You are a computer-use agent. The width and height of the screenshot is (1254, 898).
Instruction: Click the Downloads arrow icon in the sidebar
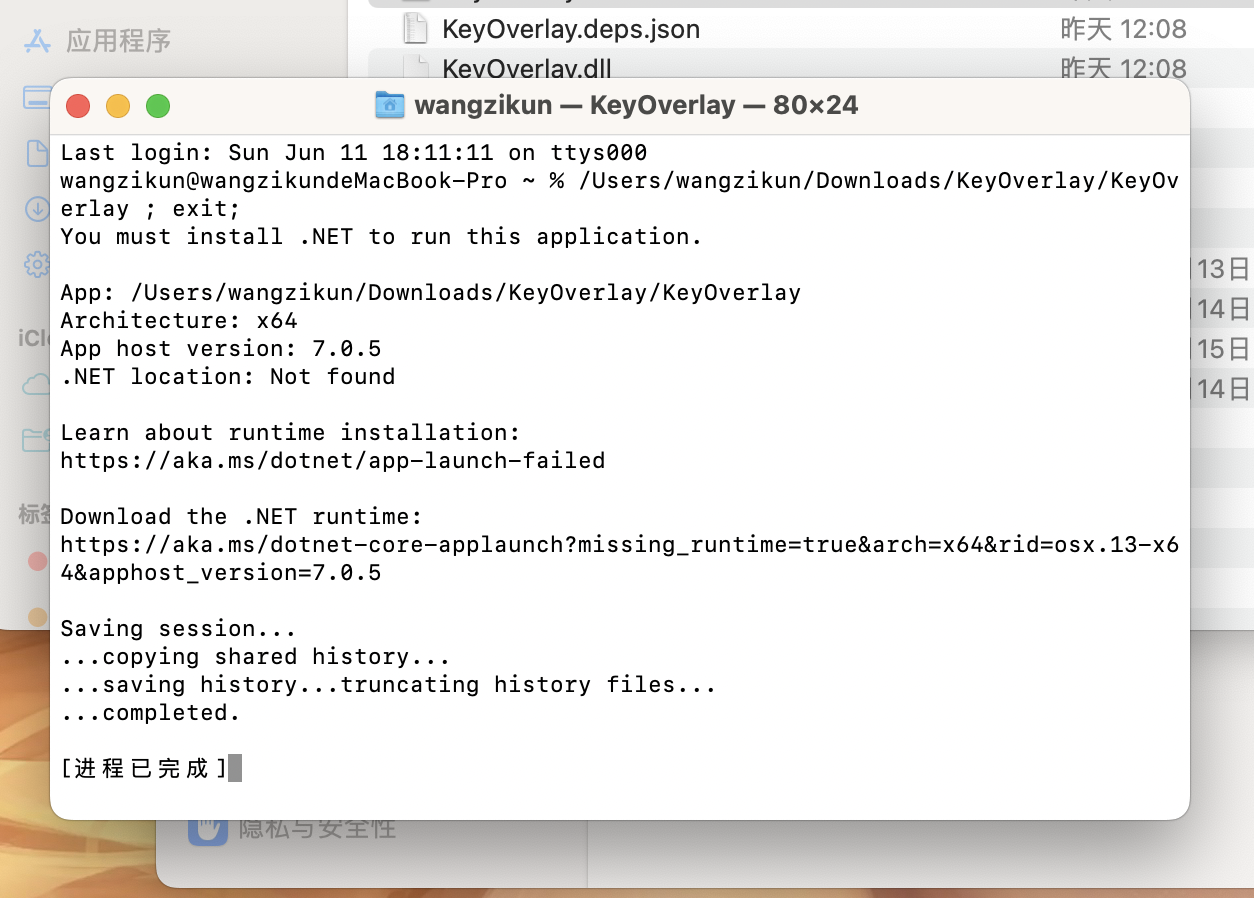pyautogui.click(x=37, y=211)
